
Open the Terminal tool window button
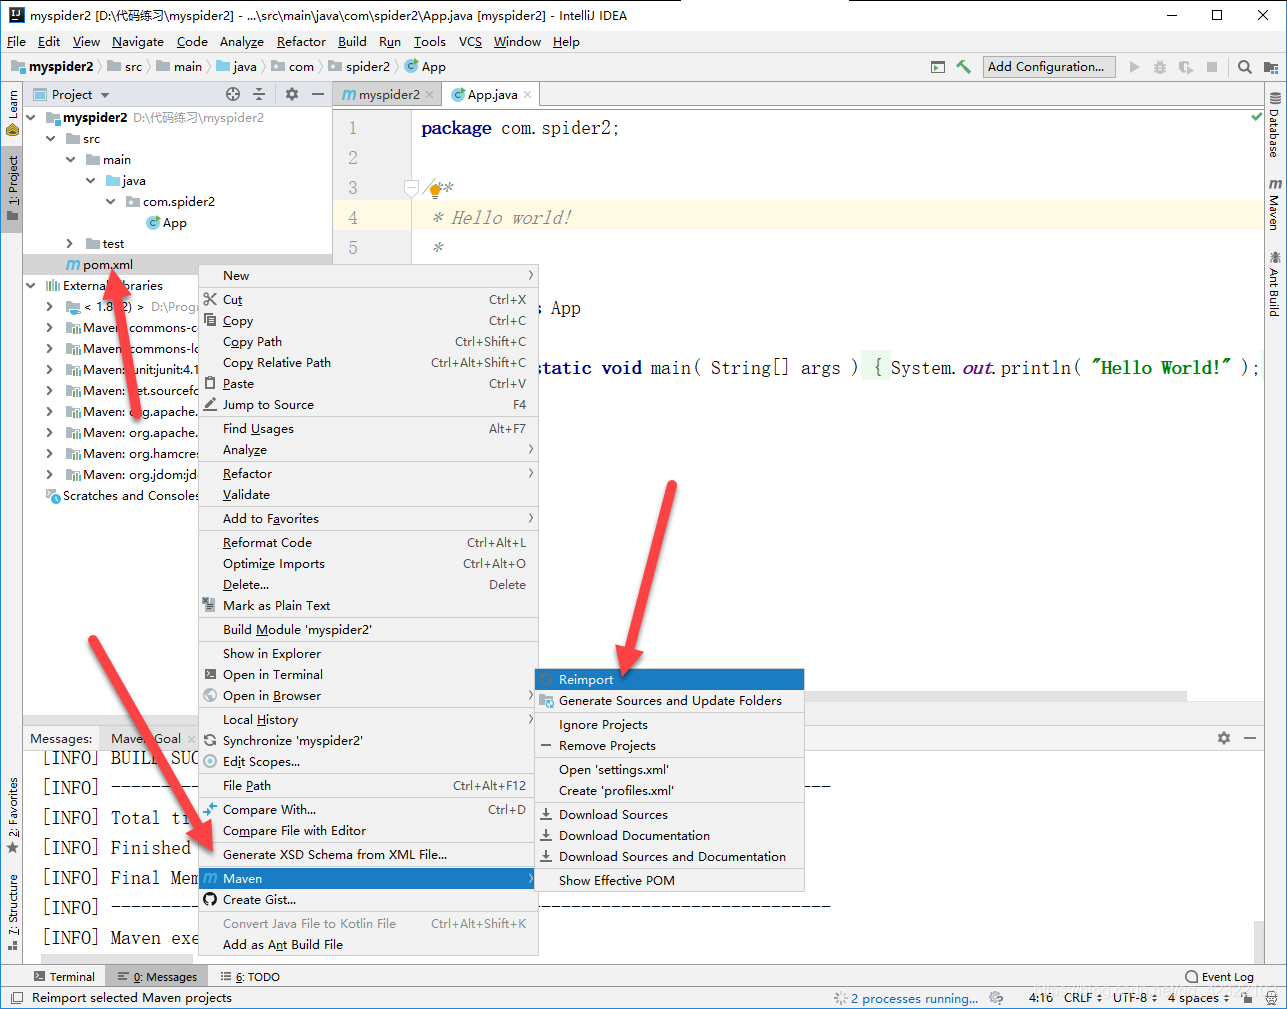pos(64,976)
